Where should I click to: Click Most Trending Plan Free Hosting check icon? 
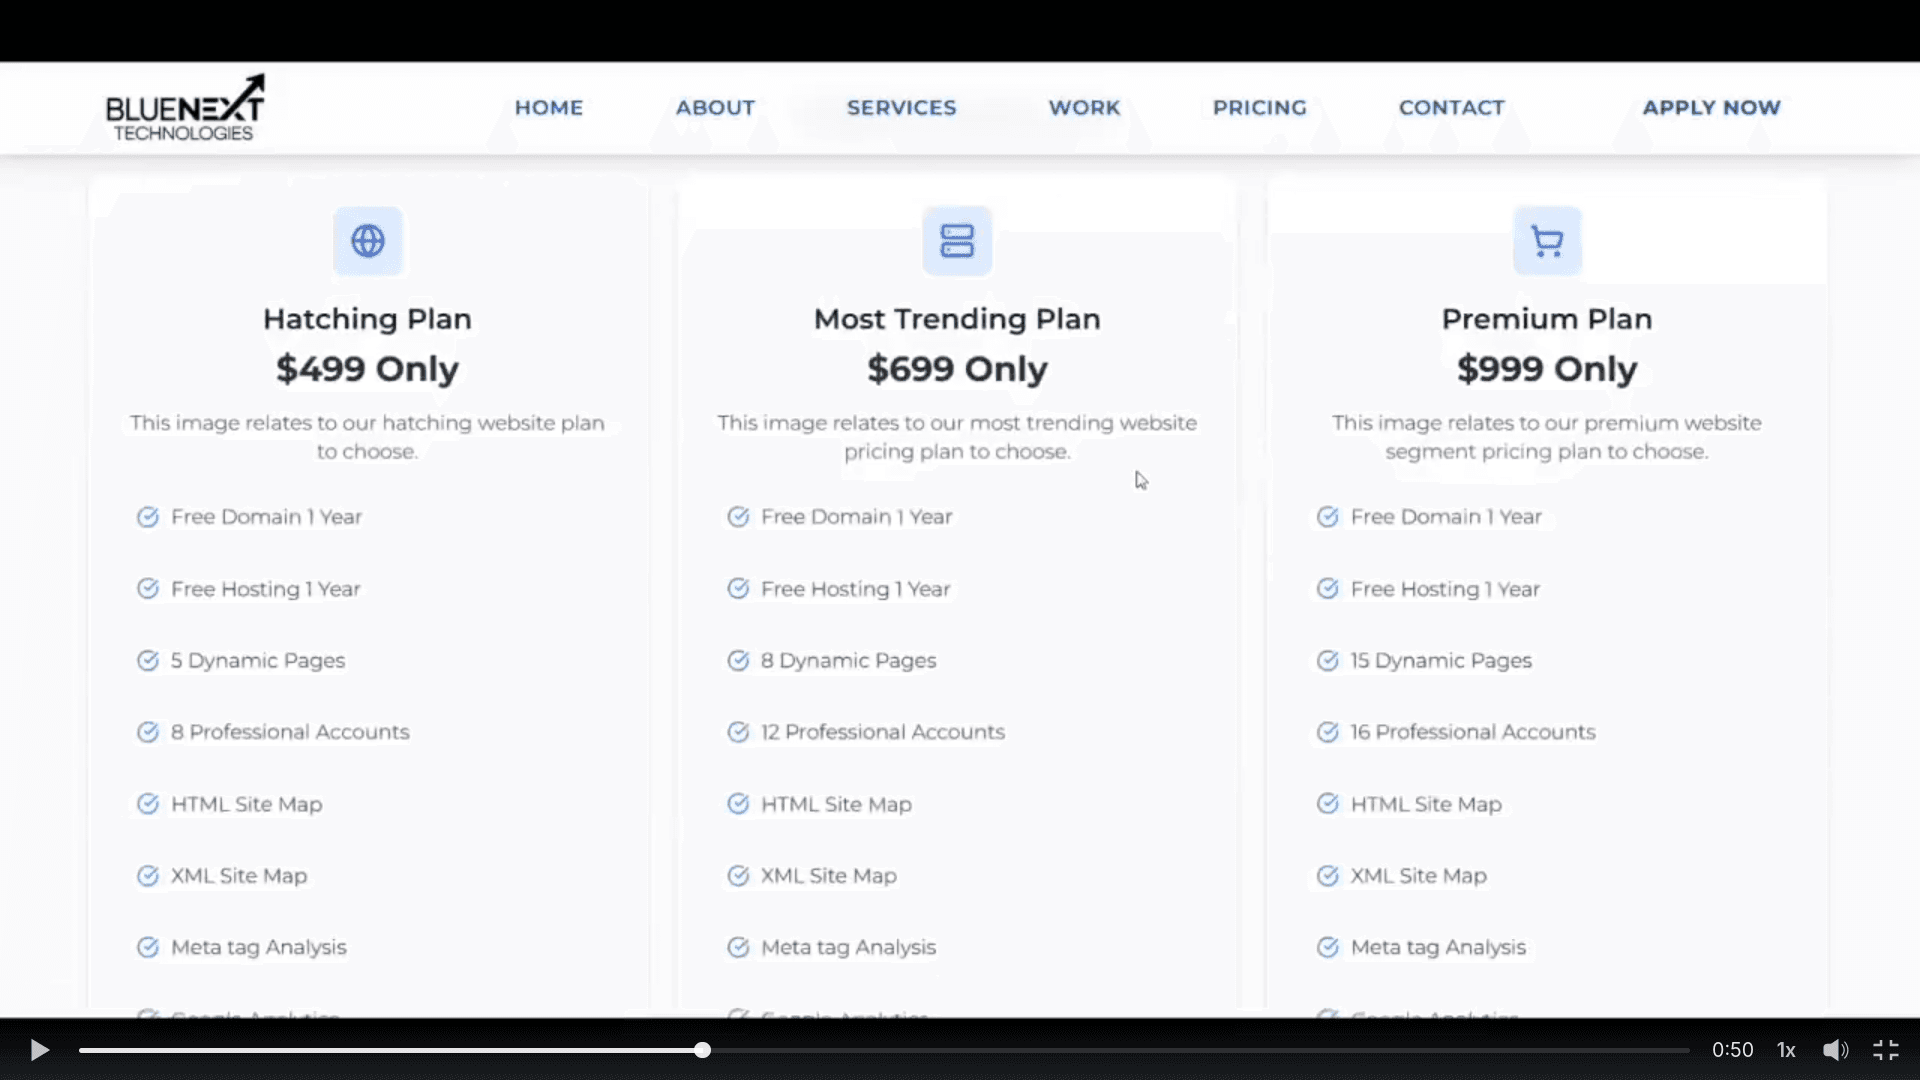tap(738, 589)
